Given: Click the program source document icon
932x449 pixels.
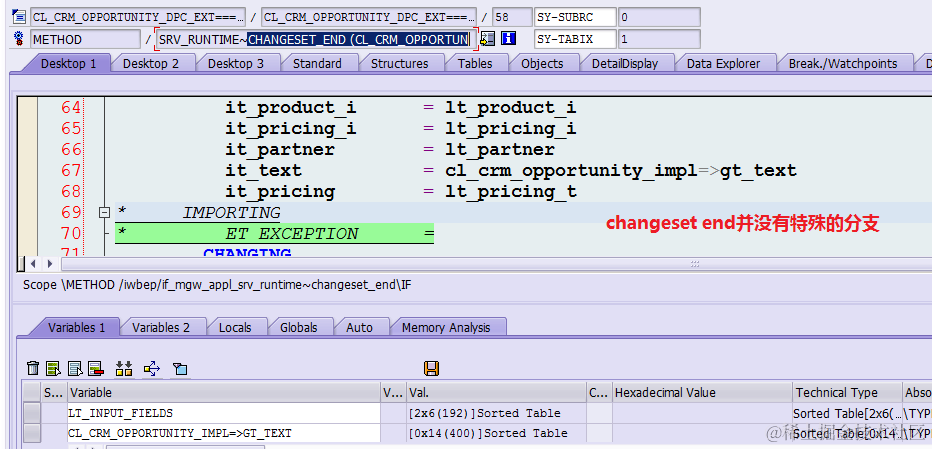Looking at the screenshot, I should [x=18, y=17].
